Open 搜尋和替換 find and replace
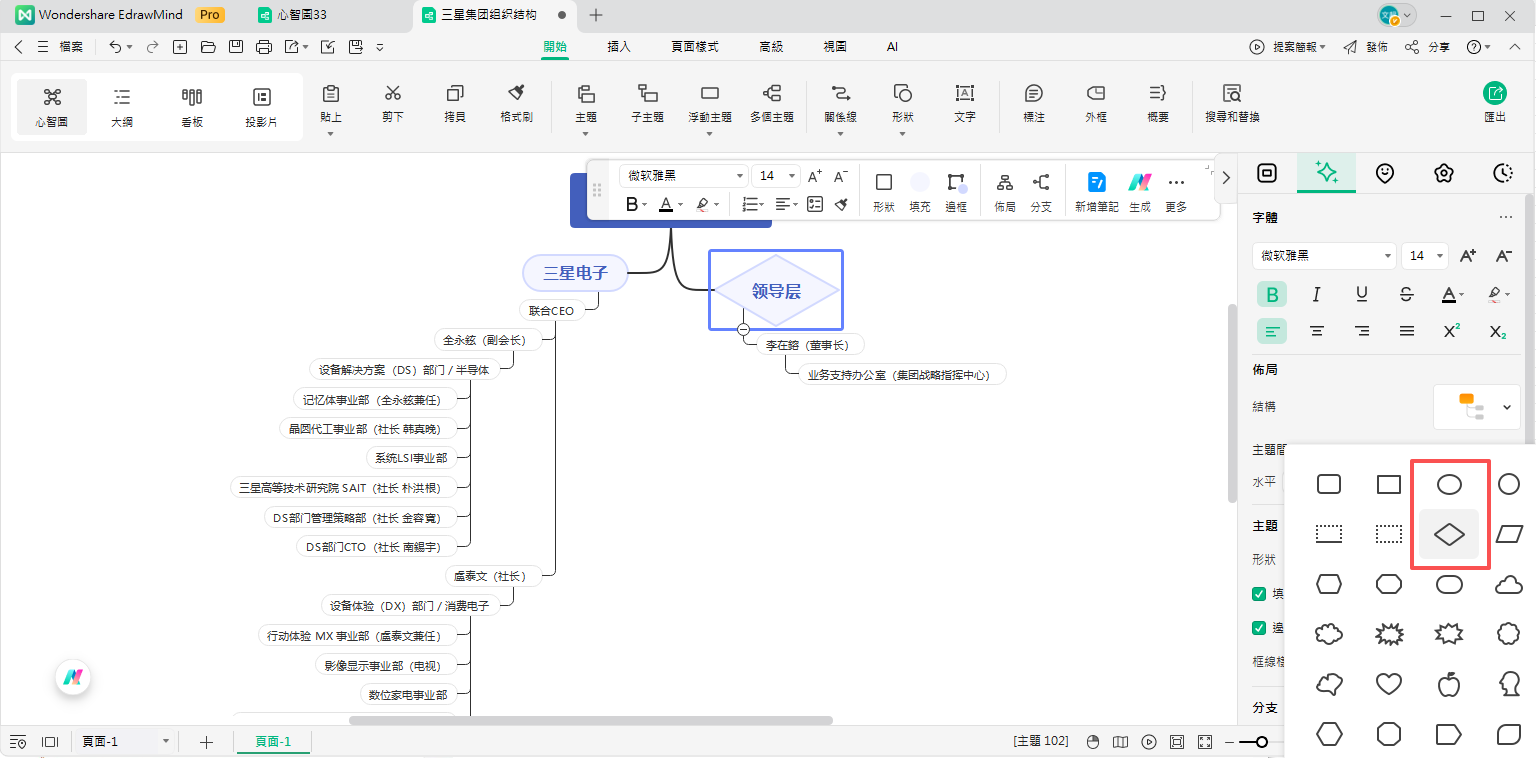This screenshot has width=1536, height=758. point(1231,106)
